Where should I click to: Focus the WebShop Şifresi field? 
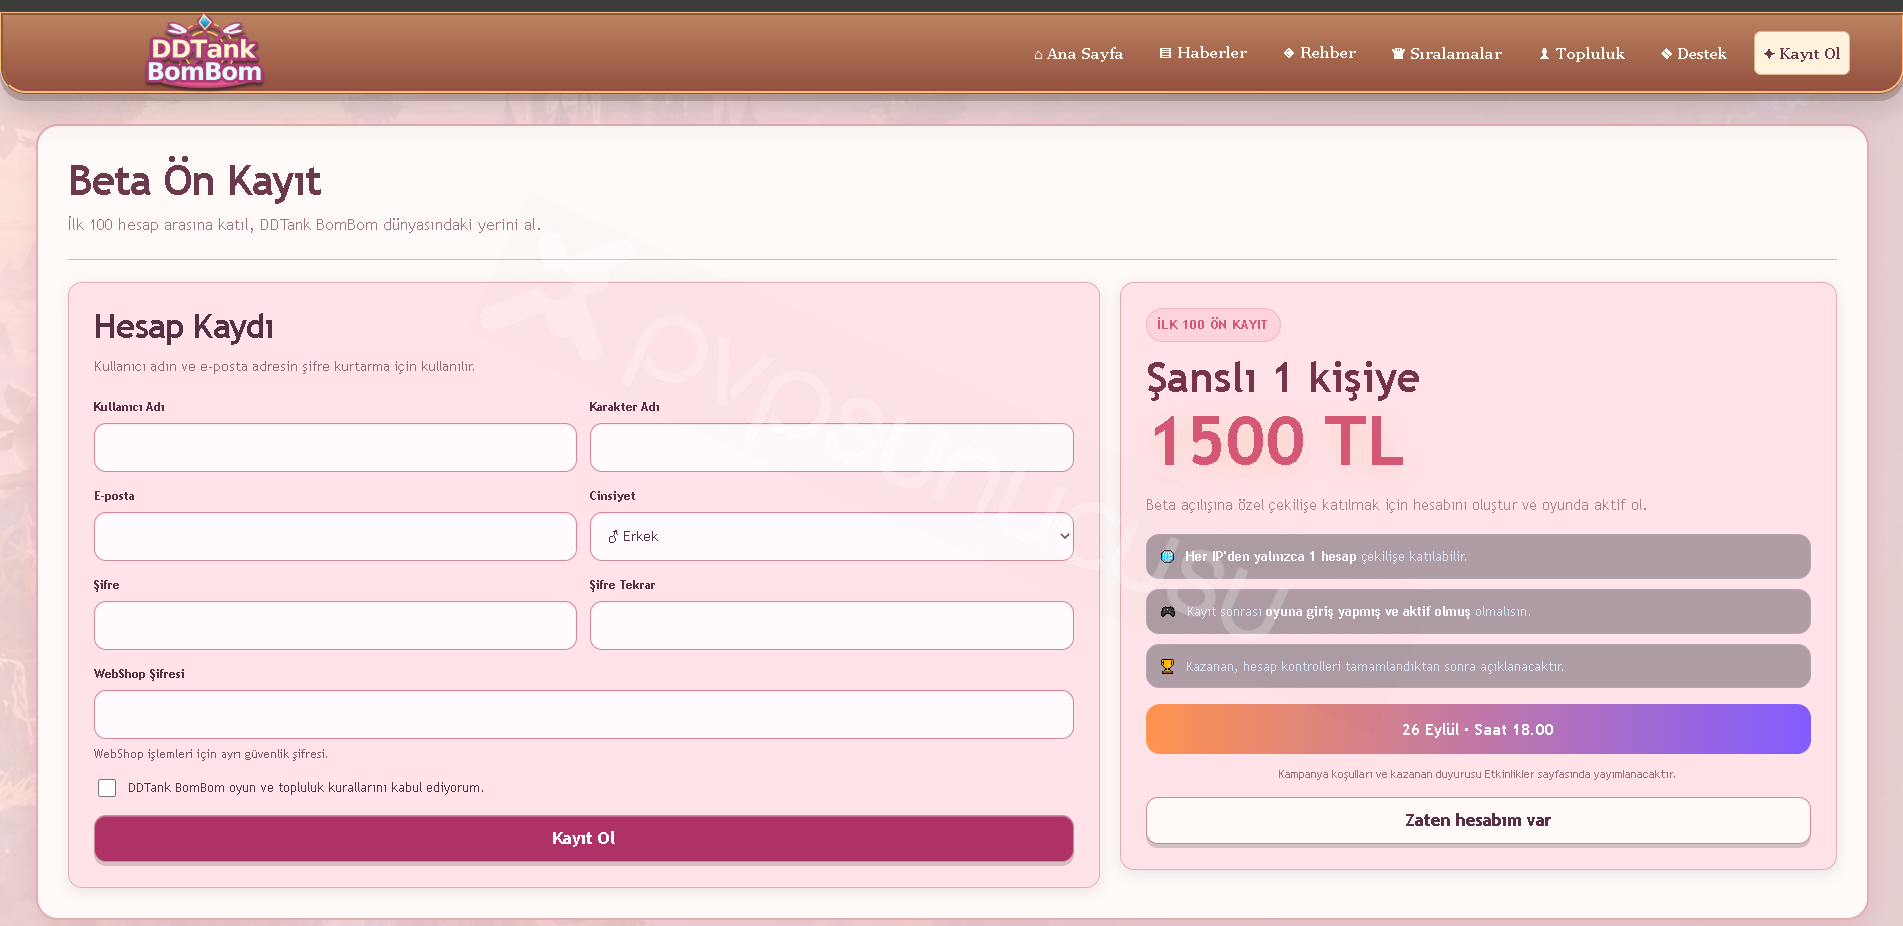[x=584, y=715]
